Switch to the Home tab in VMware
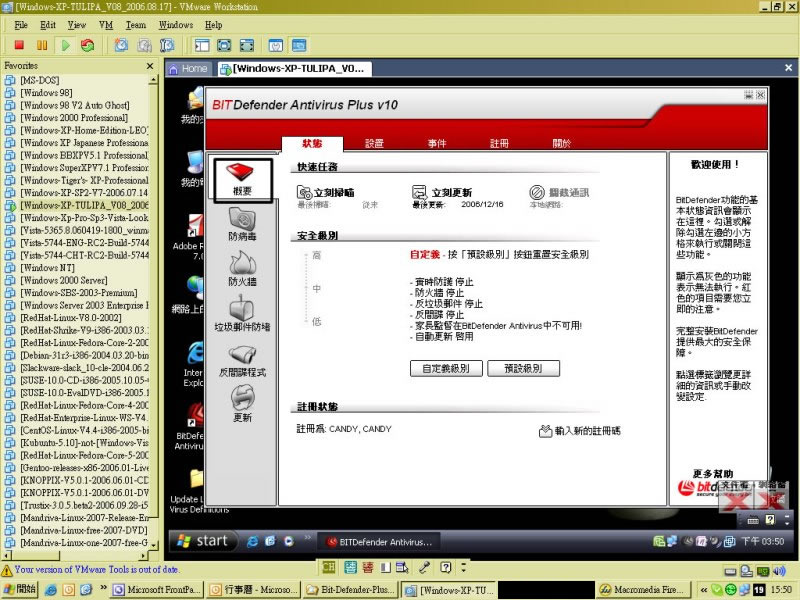This screenshot has height=600, width=800. [x=188, y=68]
